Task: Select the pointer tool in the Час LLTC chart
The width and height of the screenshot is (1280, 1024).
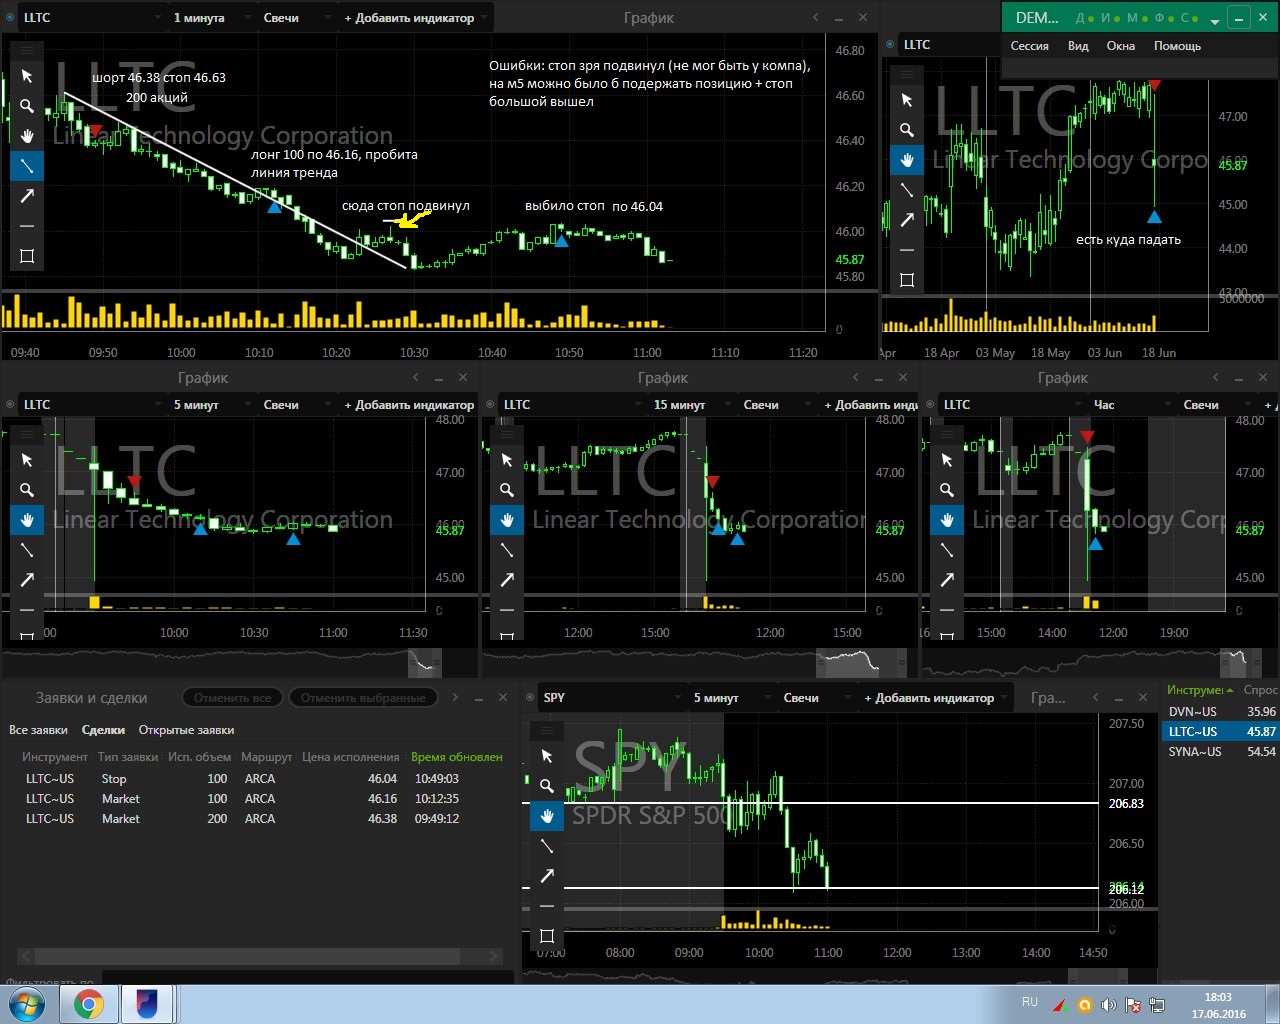Action: point(947,460)
